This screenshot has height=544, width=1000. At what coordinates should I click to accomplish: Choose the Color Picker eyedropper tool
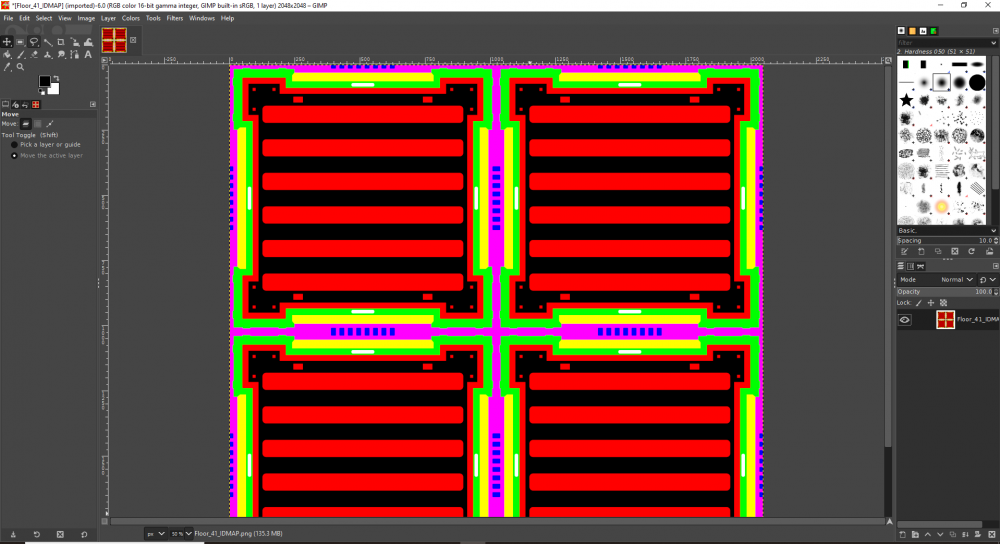(7, 67)
